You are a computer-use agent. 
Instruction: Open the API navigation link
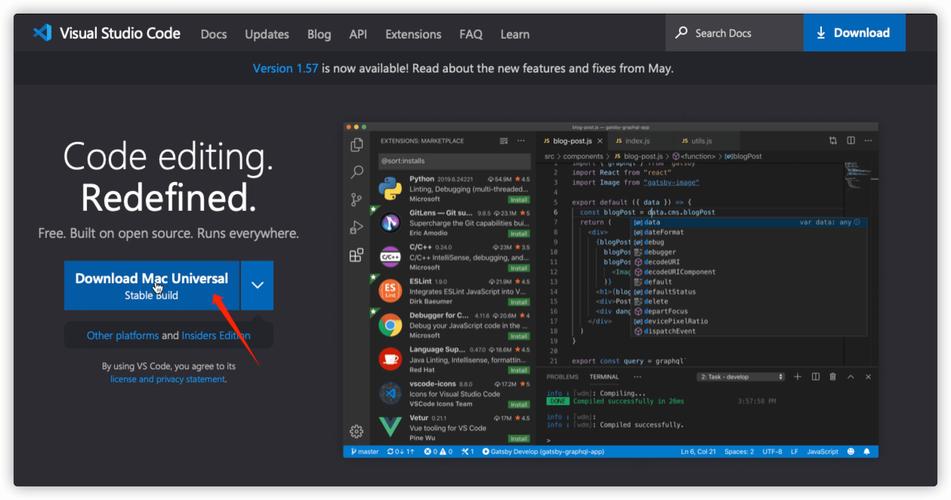coord(358,35)
